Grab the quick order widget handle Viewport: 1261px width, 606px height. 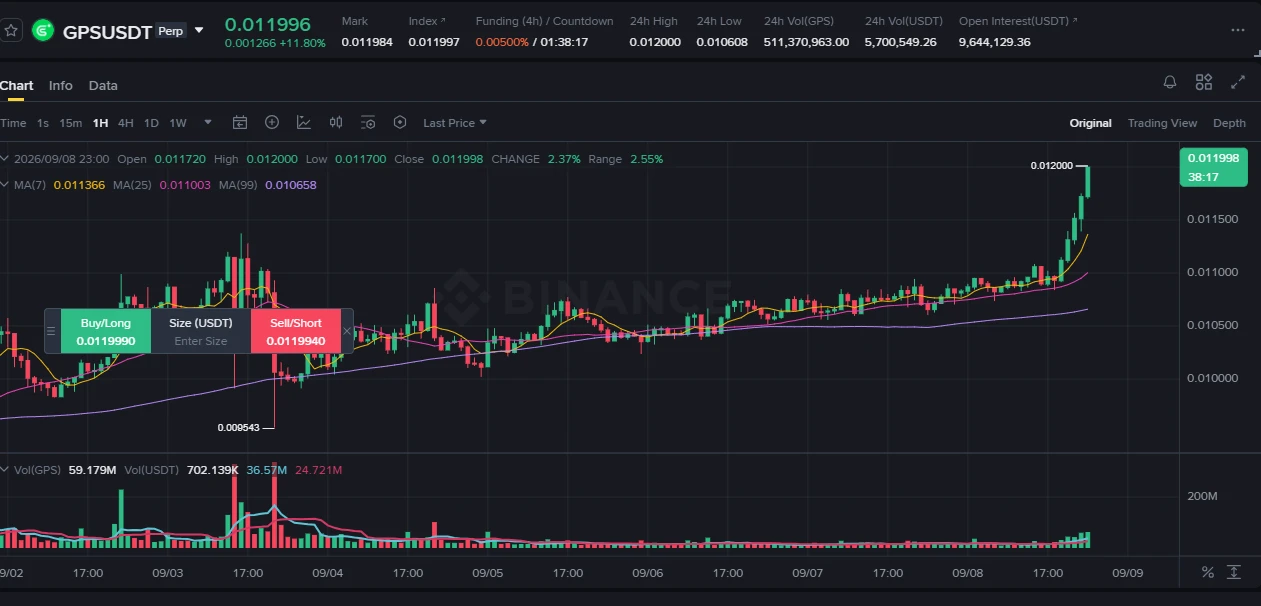[x=51, y=331]
